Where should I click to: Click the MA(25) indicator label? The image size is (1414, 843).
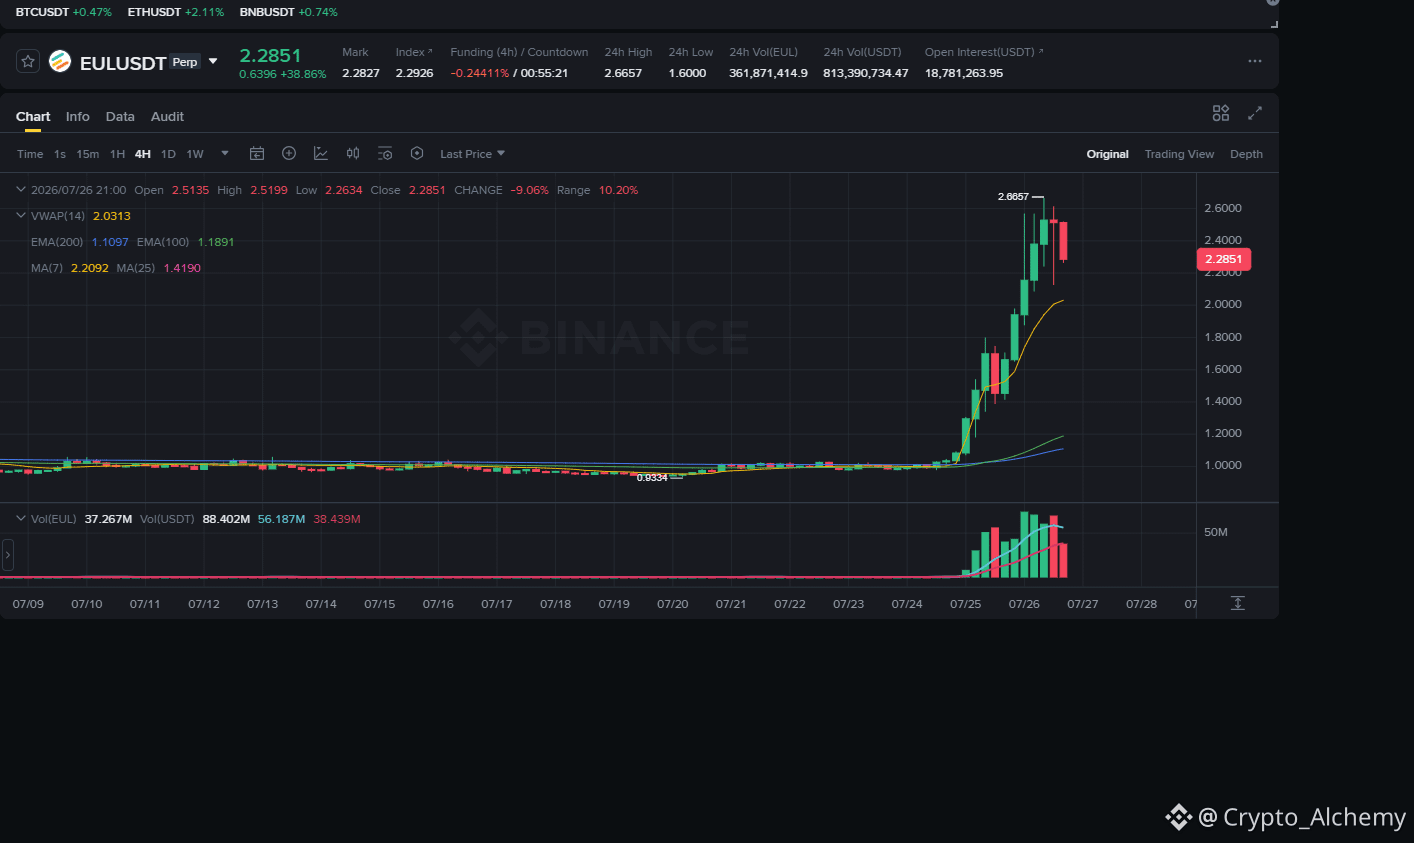click(136, 268)
